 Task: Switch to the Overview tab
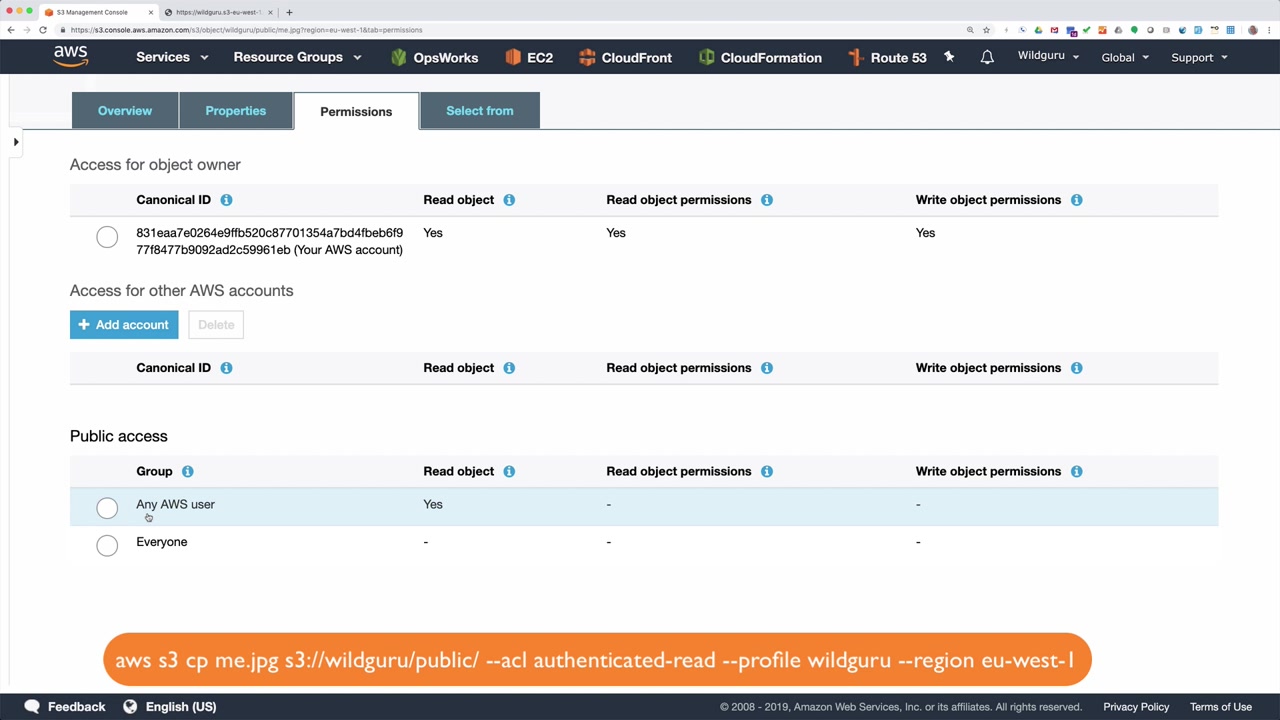125,111
